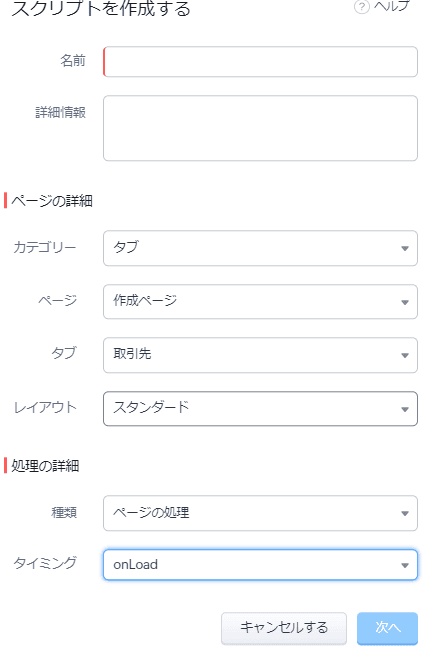436x661 pixels.
Task: Click the 次へ button
Action: point(388,628)
